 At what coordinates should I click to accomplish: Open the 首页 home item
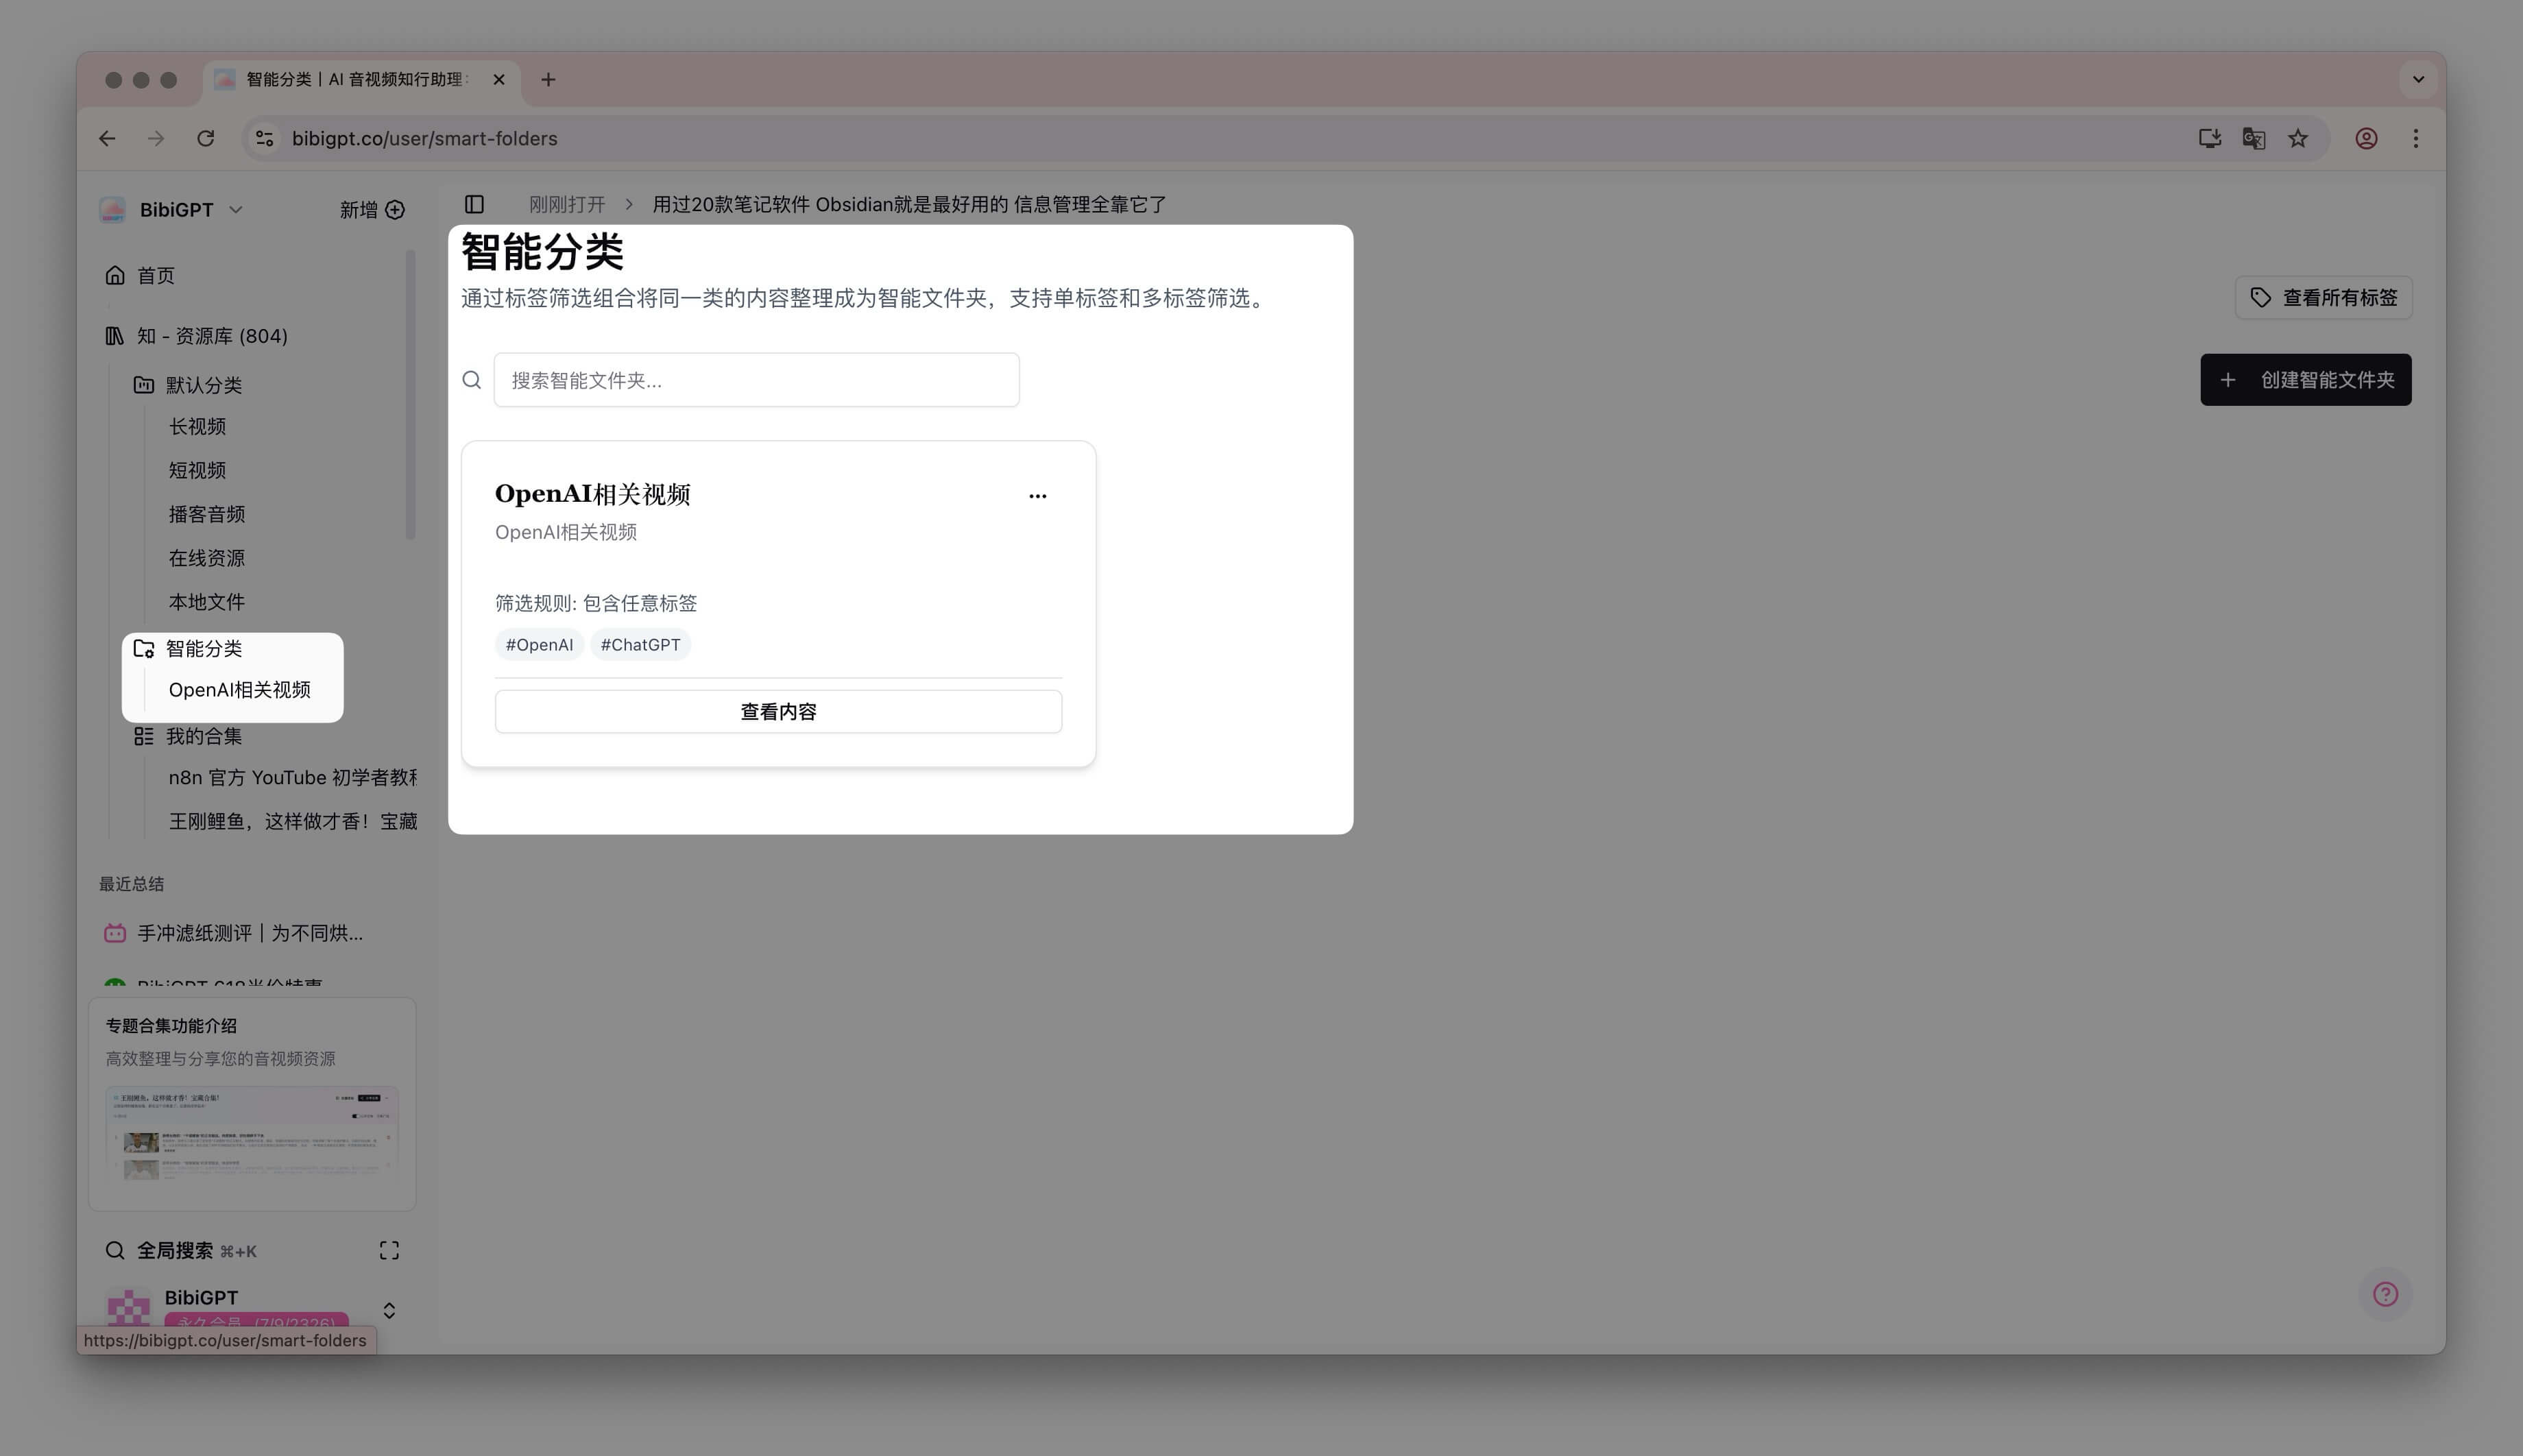tap(155, 275)
